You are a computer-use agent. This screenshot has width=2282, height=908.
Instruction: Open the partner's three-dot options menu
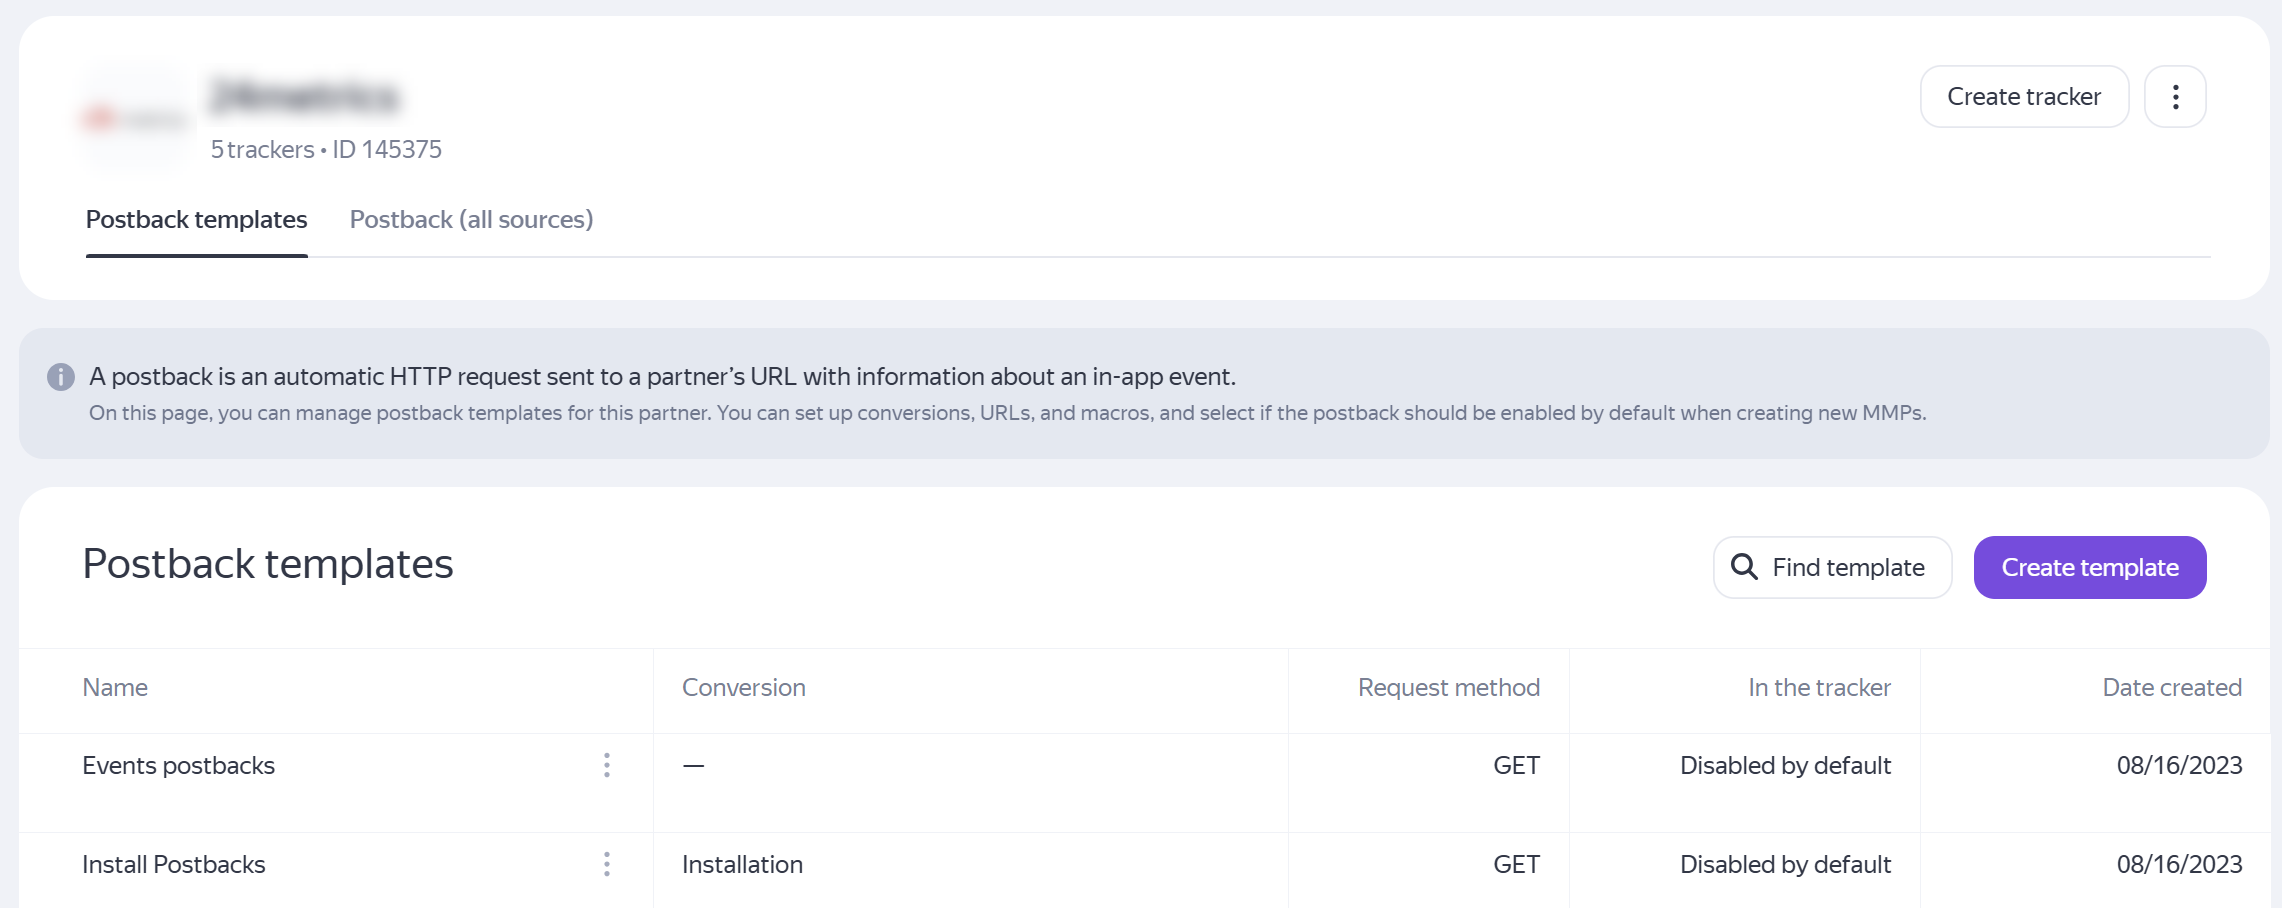[2175, 97]
